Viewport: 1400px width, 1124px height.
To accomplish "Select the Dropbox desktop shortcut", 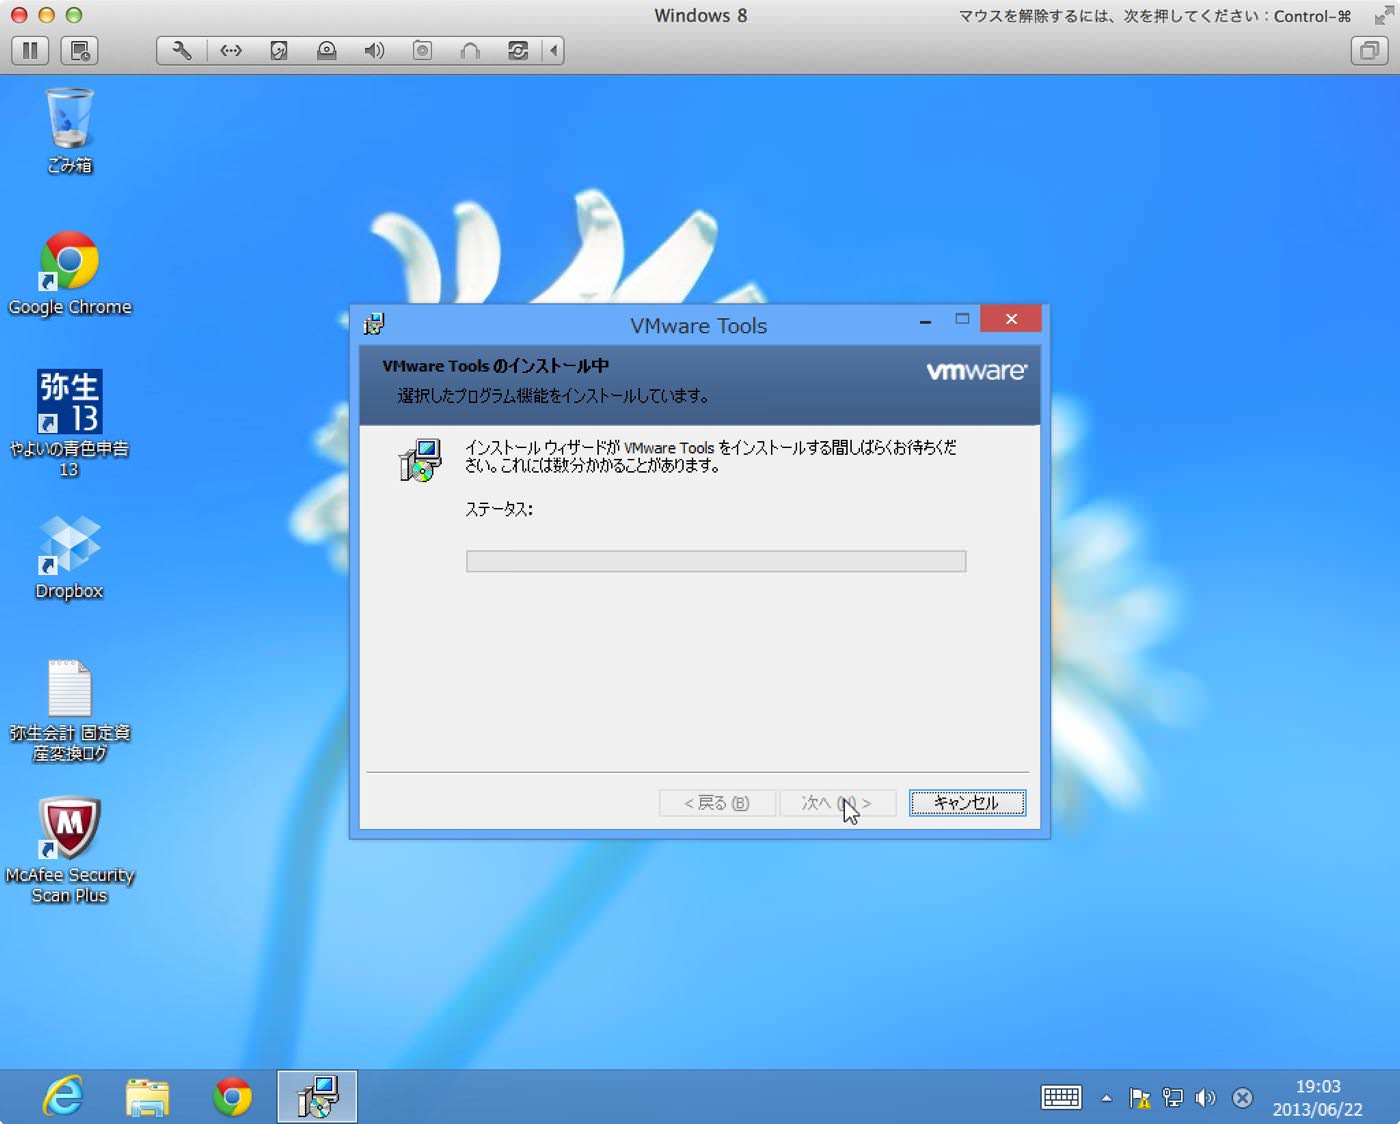I will [69, 557].
